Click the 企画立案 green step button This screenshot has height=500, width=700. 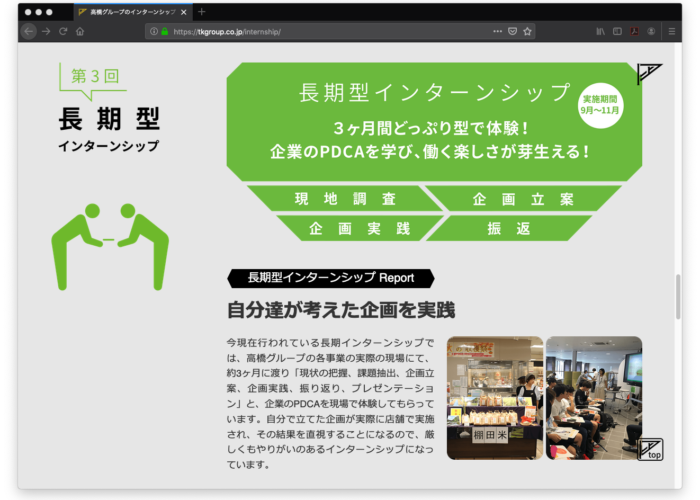pos(523,198)
